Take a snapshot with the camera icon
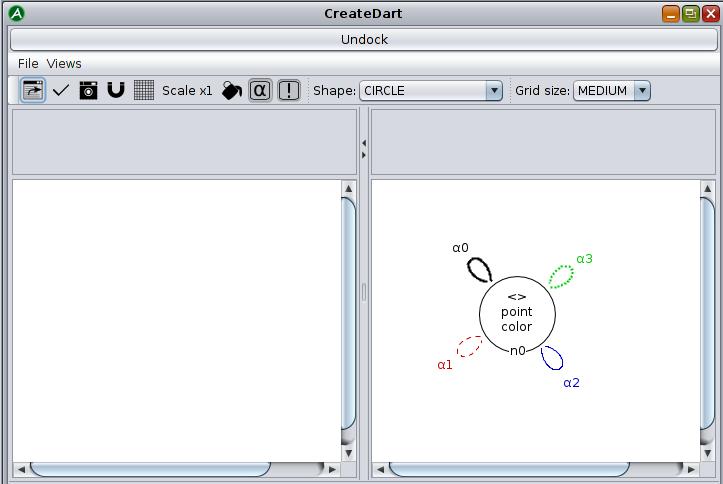 88,90
